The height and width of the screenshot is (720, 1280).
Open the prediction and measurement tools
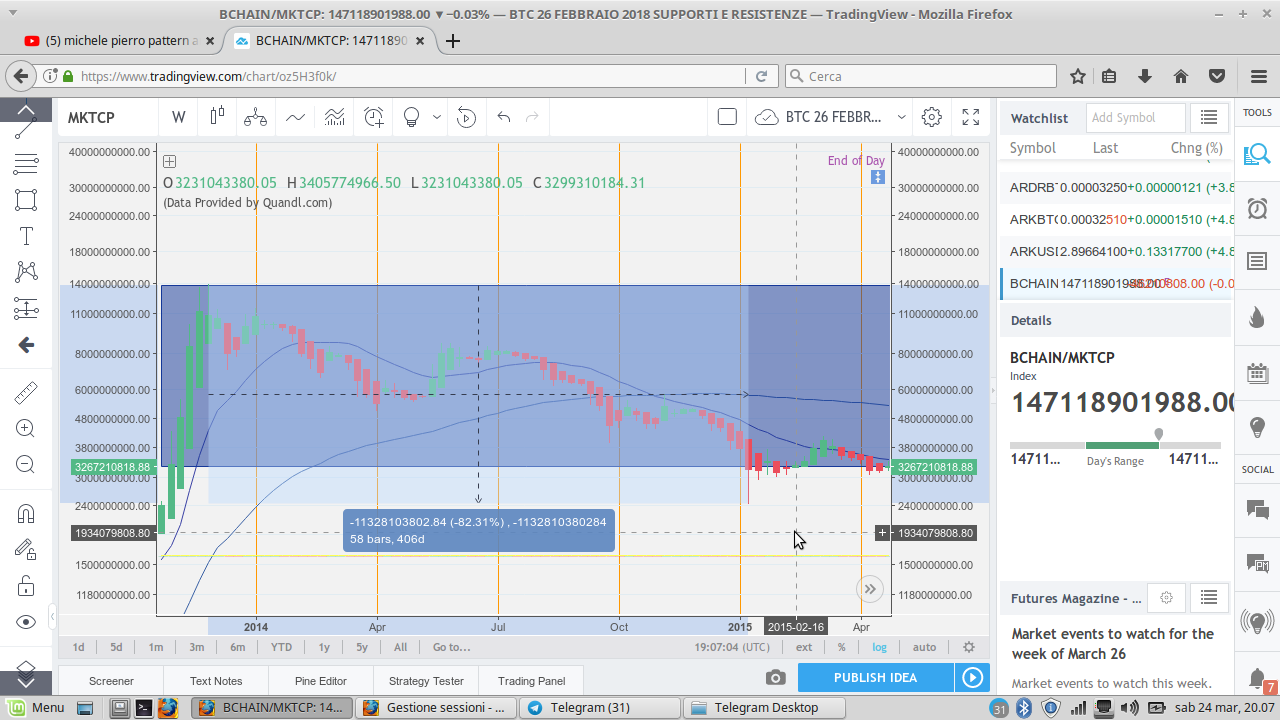[26, 309]
